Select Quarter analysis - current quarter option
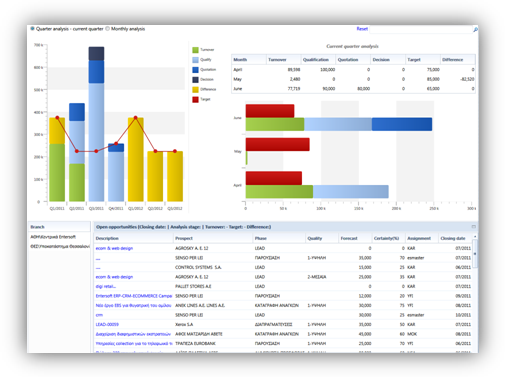The width and height of the screenshot is (505, 377). click(x=32, y=29)
